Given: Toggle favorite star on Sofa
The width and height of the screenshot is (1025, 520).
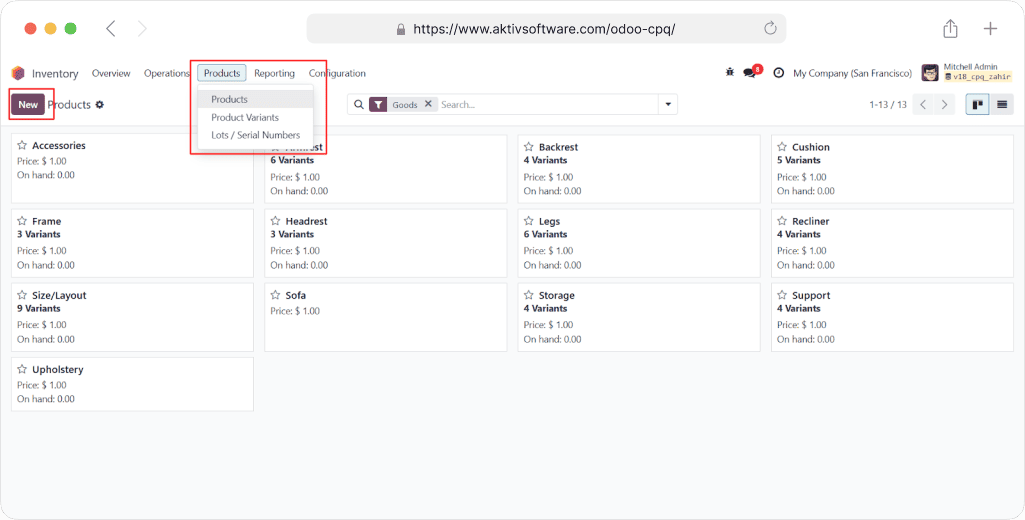Looking at the screenshot, I should 275,296.
